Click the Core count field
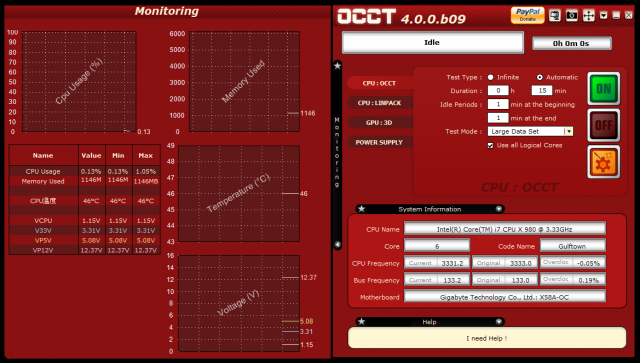Viewport: 640px width, 363px height. (x=437, y=246)
